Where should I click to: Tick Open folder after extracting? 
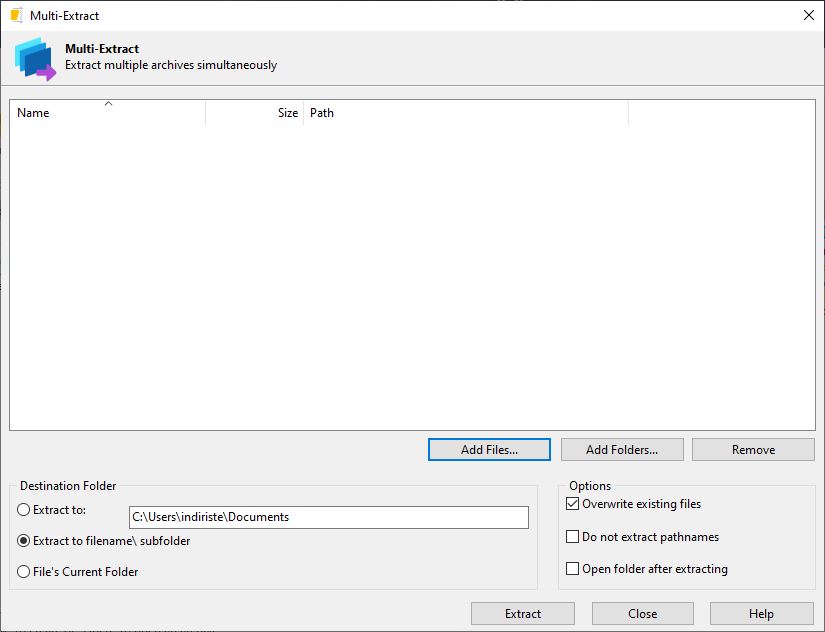pyautogui.click(x=573, y=569)
